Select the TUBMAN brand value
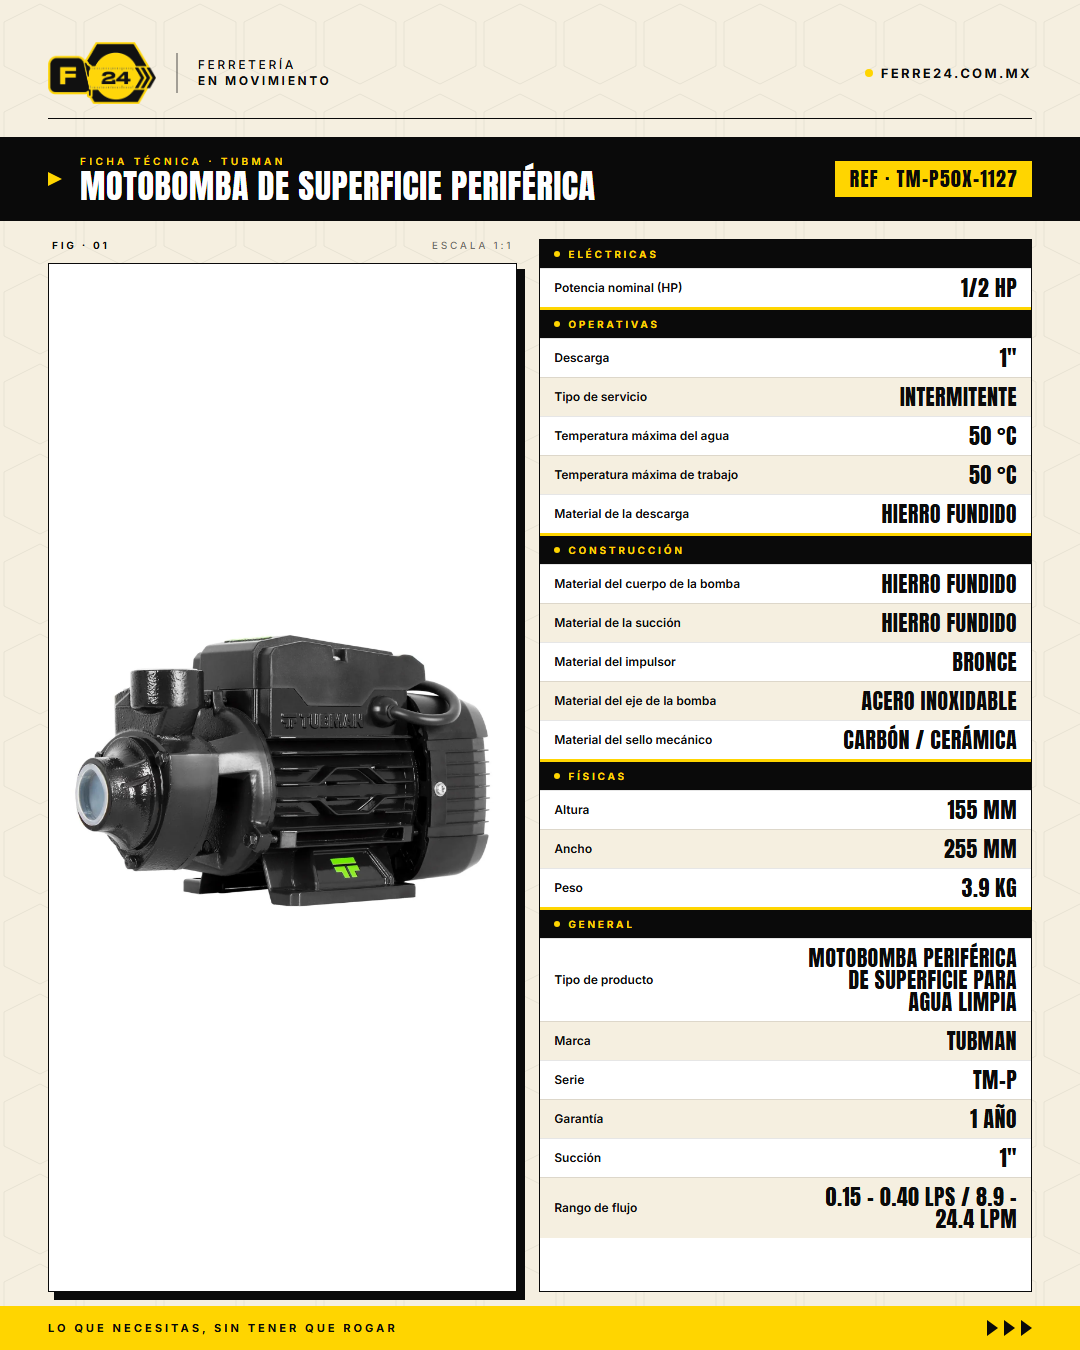The image size is (1080, 1350). (x=982, y=1041)
